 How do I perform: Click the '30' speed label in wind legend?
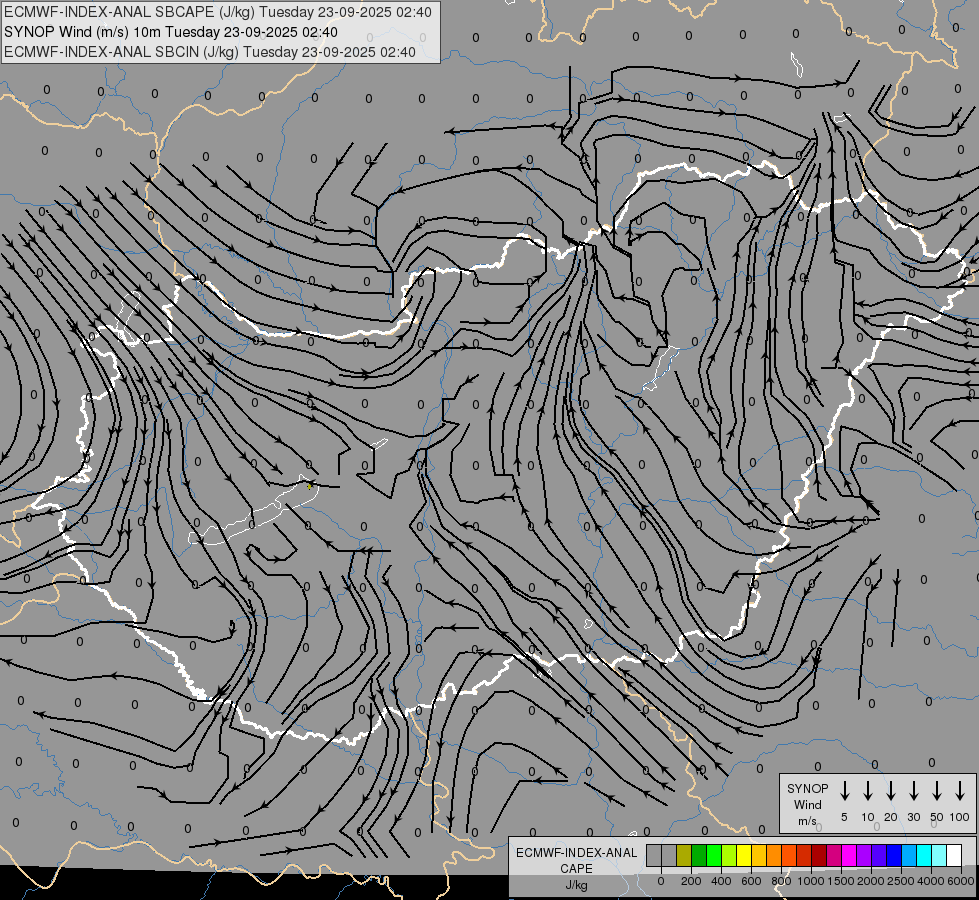coord(913,817)
